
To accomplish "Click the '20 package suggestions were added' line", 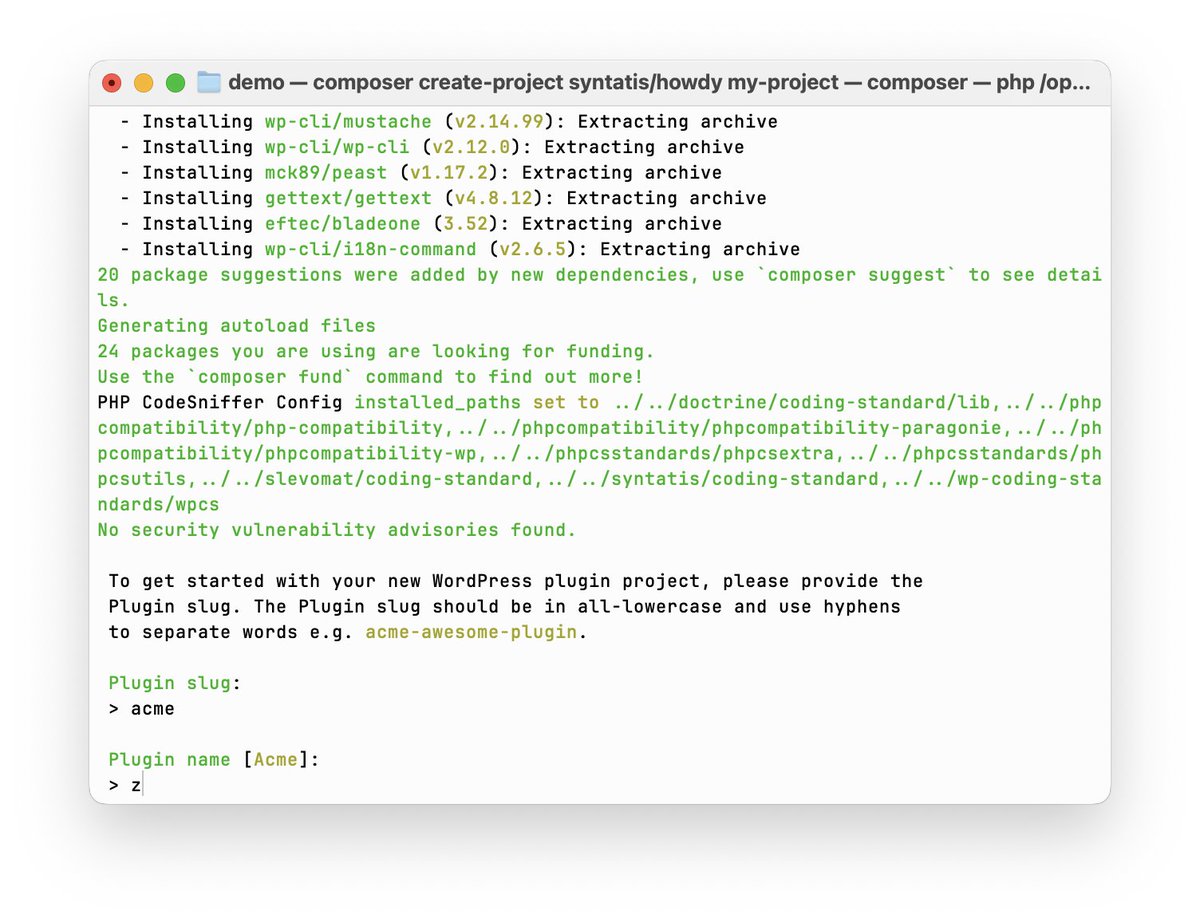I will (600, 287).
